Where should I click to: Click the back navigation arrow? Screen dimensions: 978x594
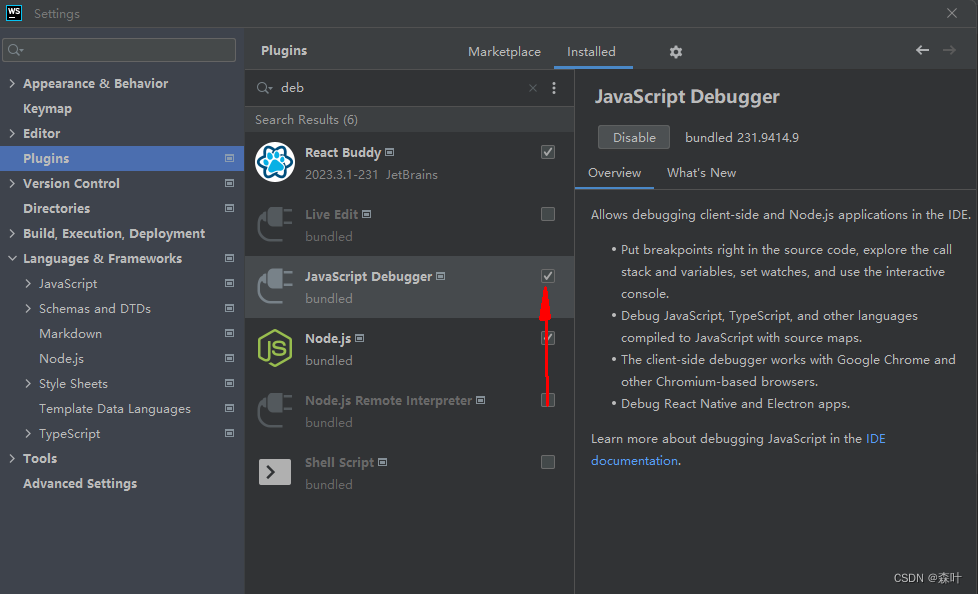(921, 49)
